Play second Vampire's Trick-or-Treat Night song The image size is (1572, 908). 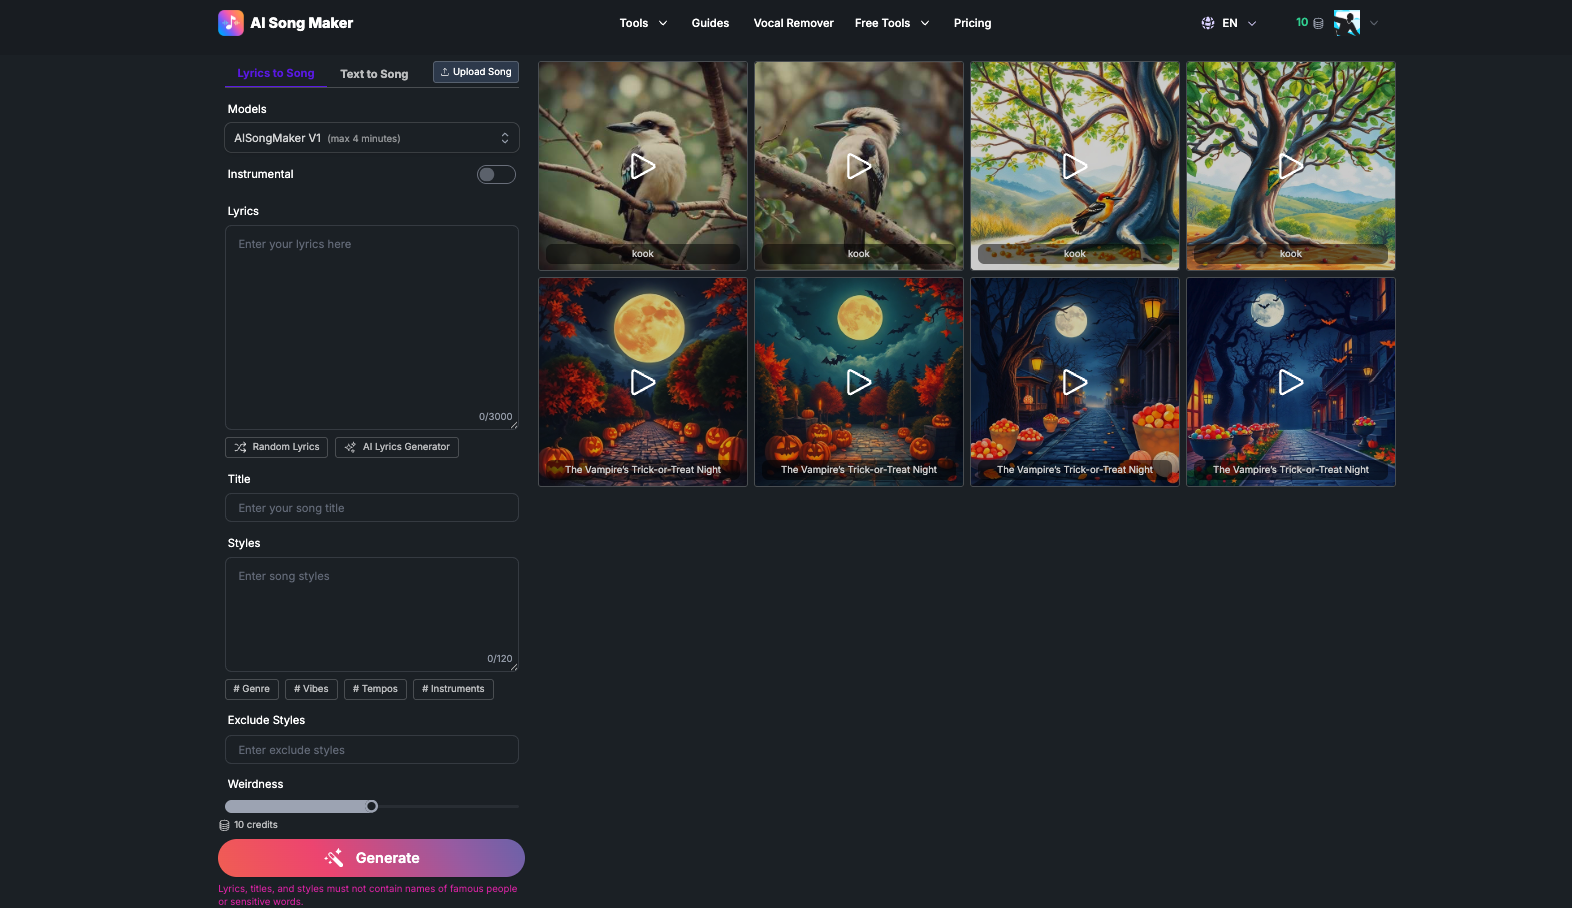pos(859,382)
